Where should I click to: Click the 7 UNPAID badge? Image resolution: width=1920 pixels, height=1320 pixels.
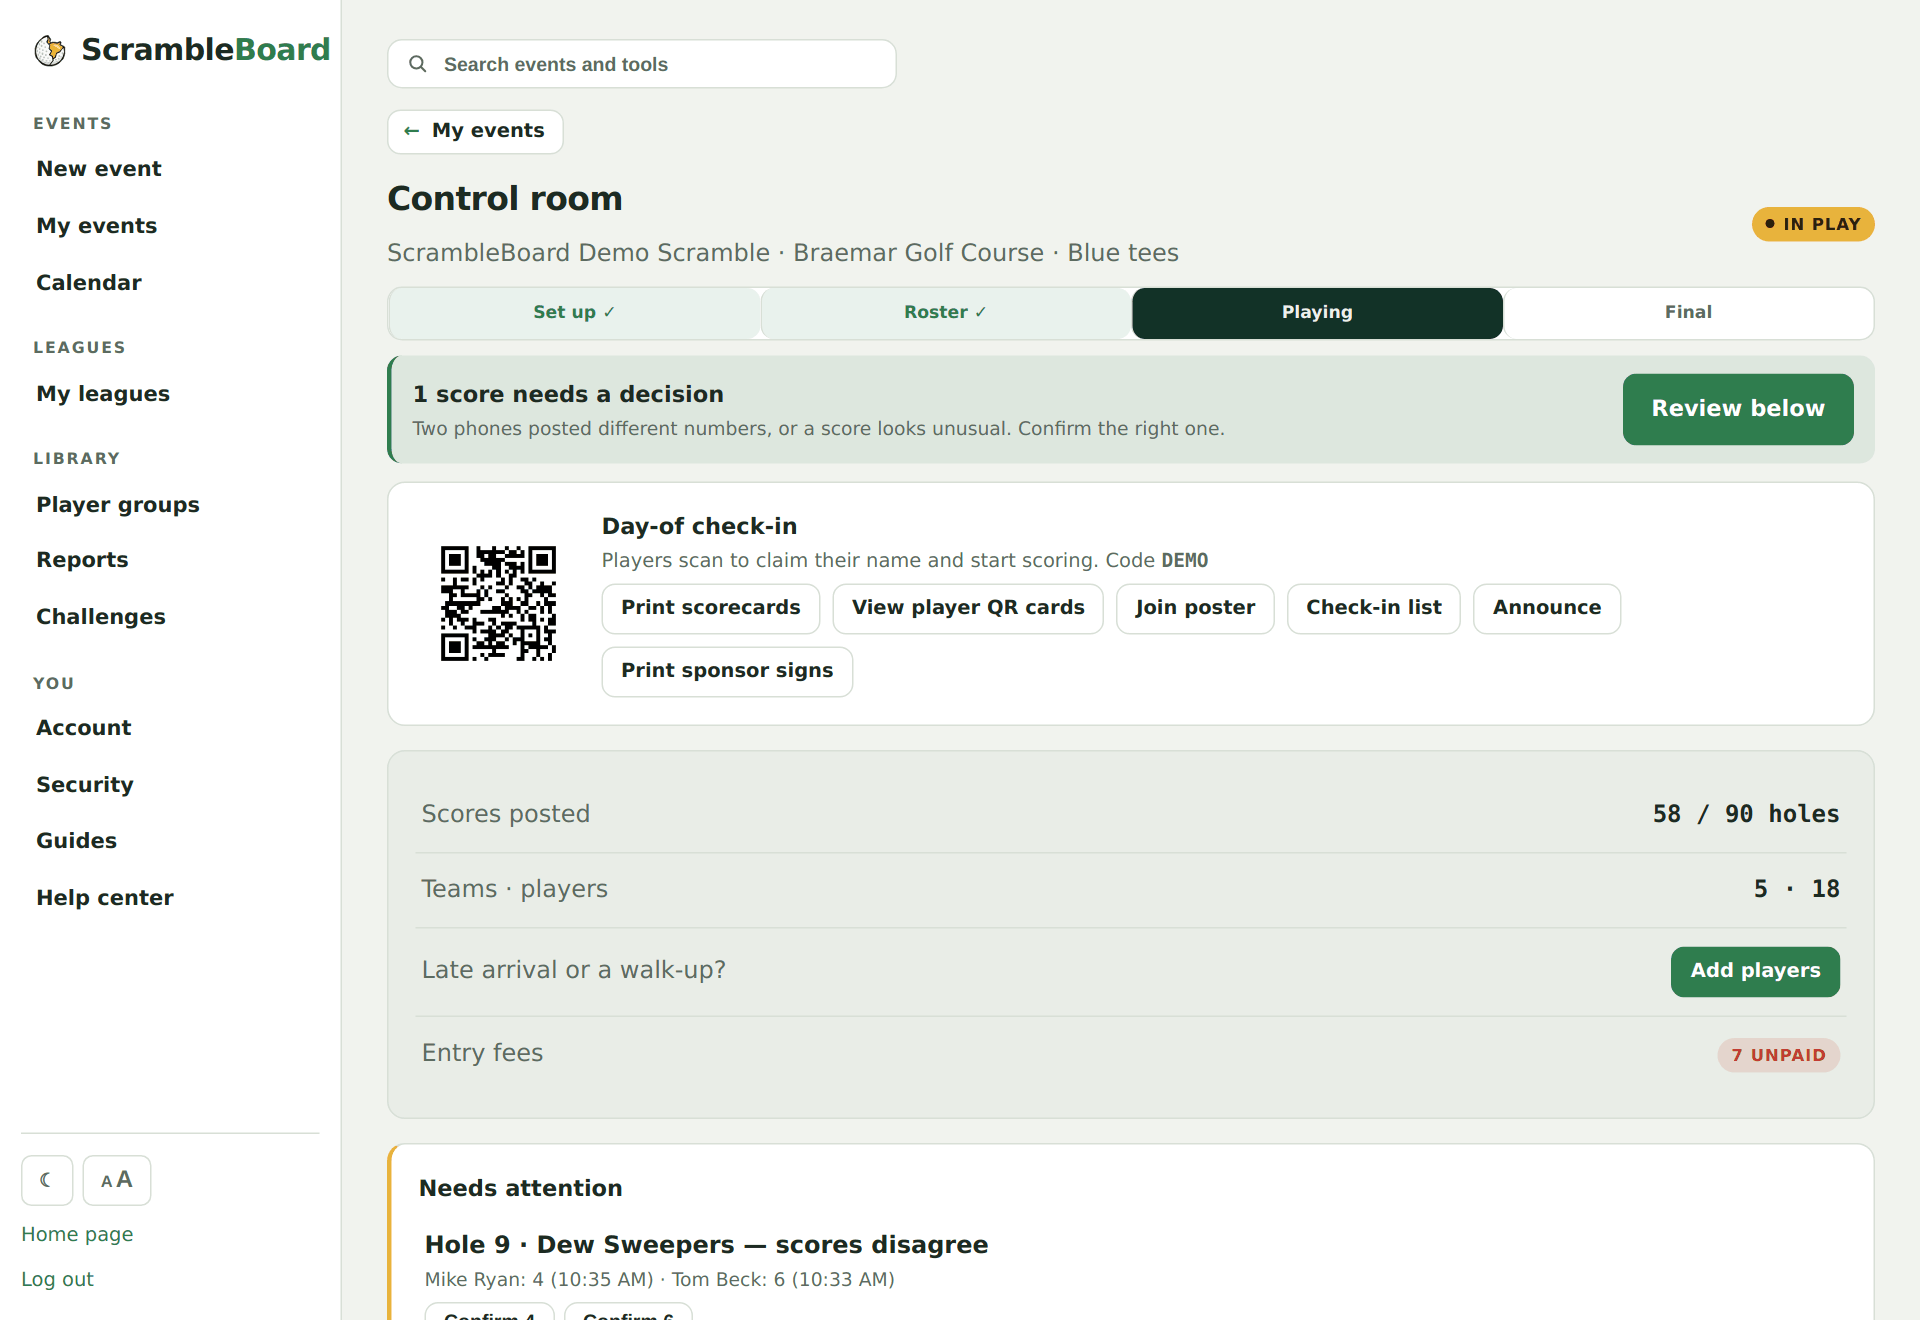pyautogui.click(x=1778, y=1055)
